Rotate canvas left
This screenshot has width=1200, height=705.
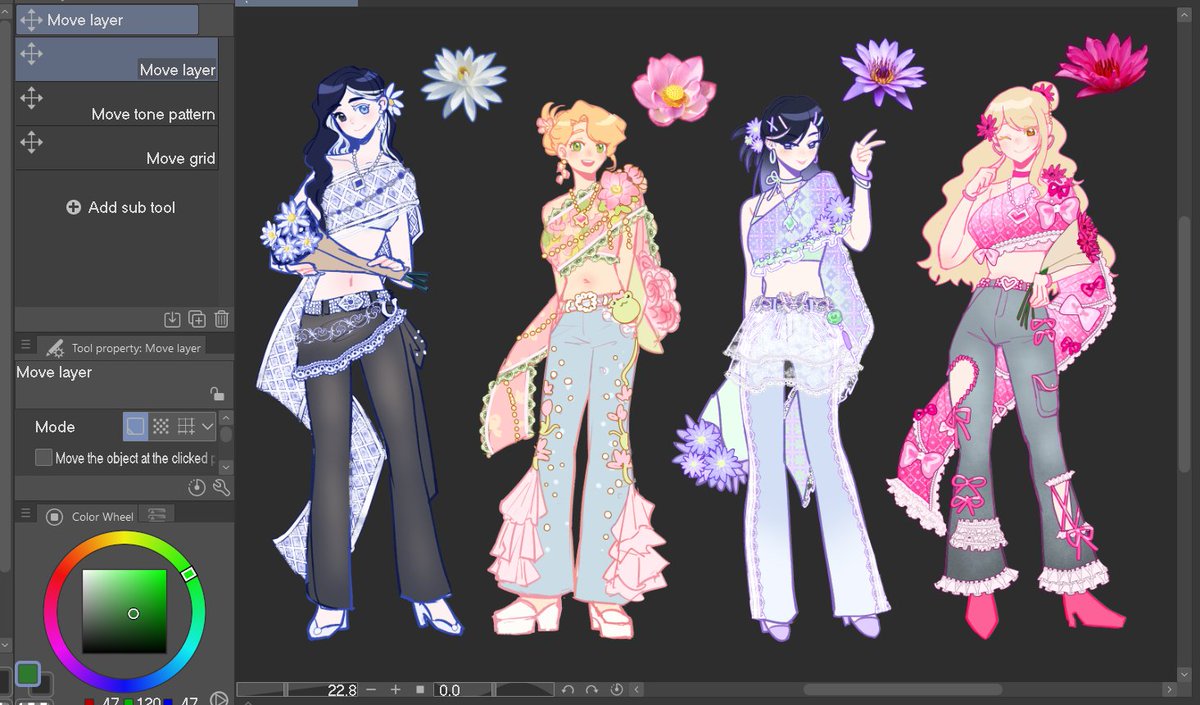568,690
